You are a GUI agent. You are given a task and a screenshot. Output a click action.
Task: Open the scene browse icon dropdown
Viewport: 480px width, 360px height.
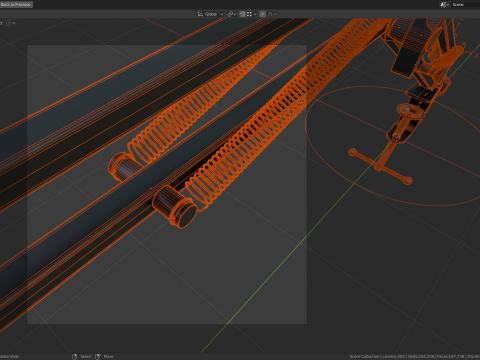tap(445, 4)
